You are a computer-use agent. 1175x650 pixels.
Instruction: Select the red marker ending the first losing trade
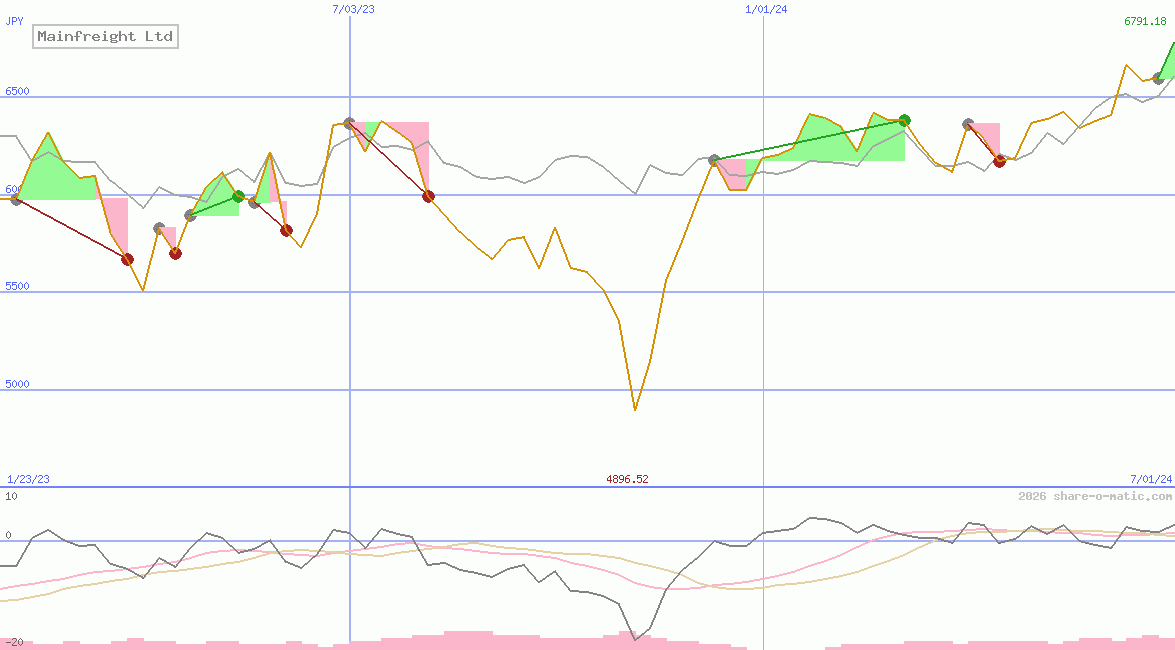click(127, 260)
